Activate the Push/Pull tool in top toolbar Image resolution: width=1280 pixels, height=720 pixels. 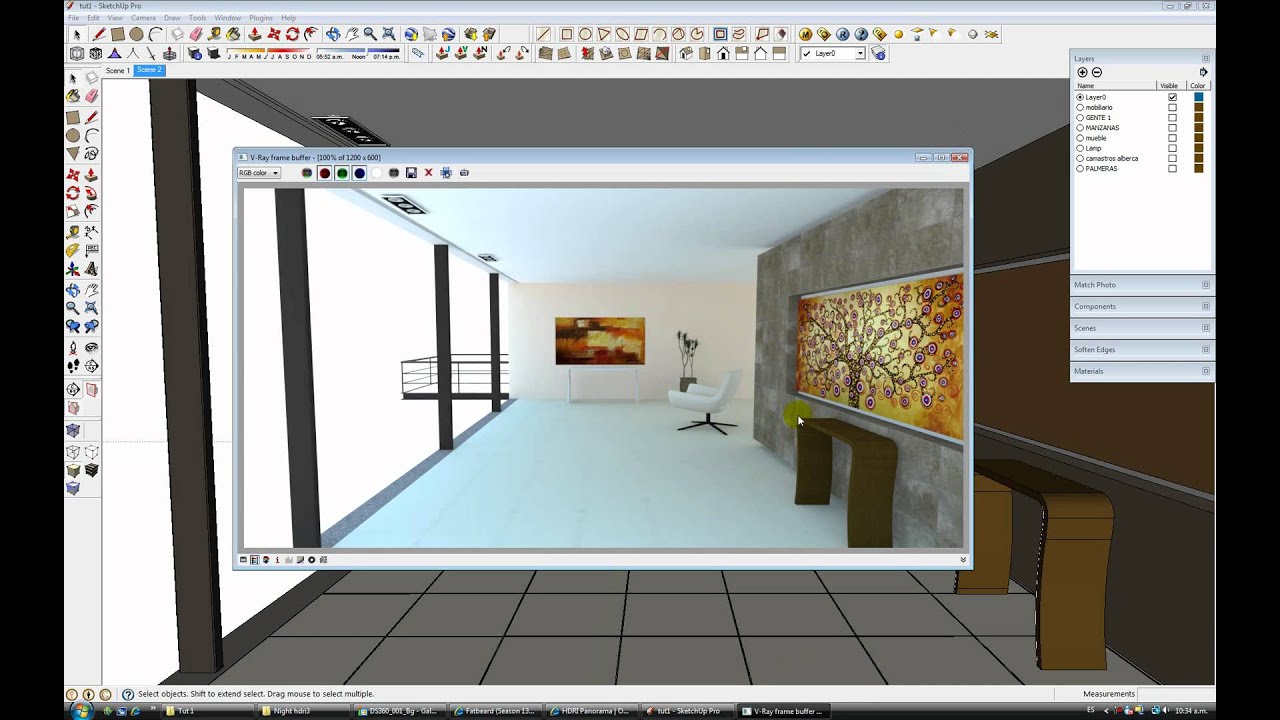(254, 34)
